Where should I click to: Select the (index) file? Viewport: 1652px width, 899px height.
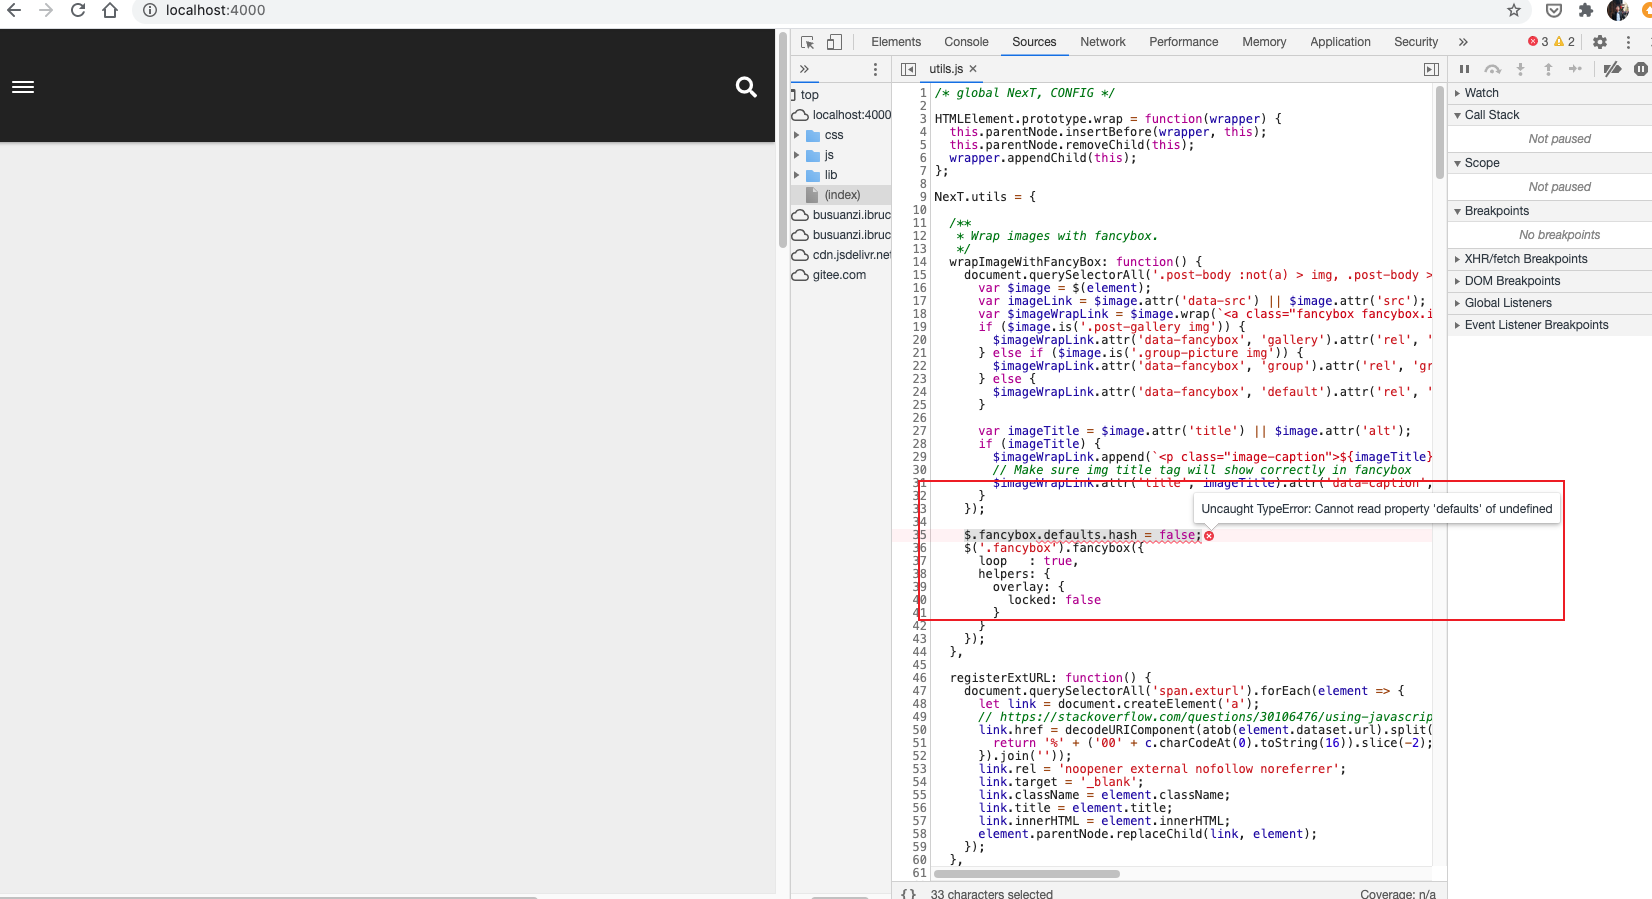click(x=841, y=195)
